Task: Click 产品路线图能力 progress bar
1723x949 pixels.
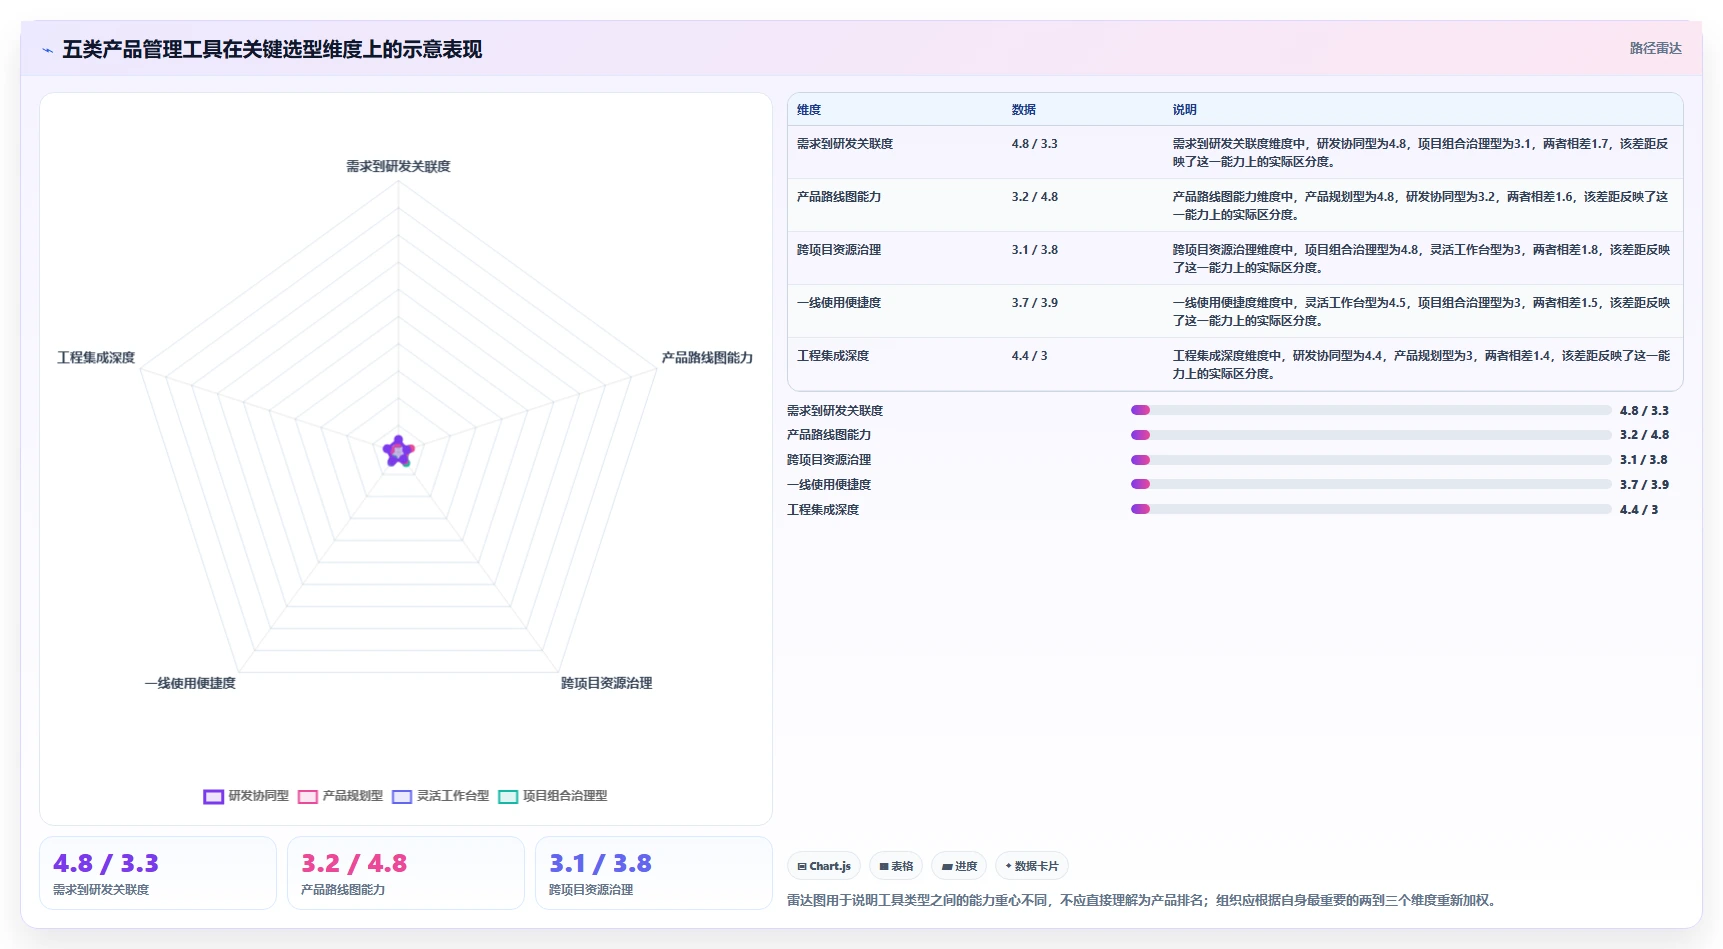Action: click(x=1371, y=435)
